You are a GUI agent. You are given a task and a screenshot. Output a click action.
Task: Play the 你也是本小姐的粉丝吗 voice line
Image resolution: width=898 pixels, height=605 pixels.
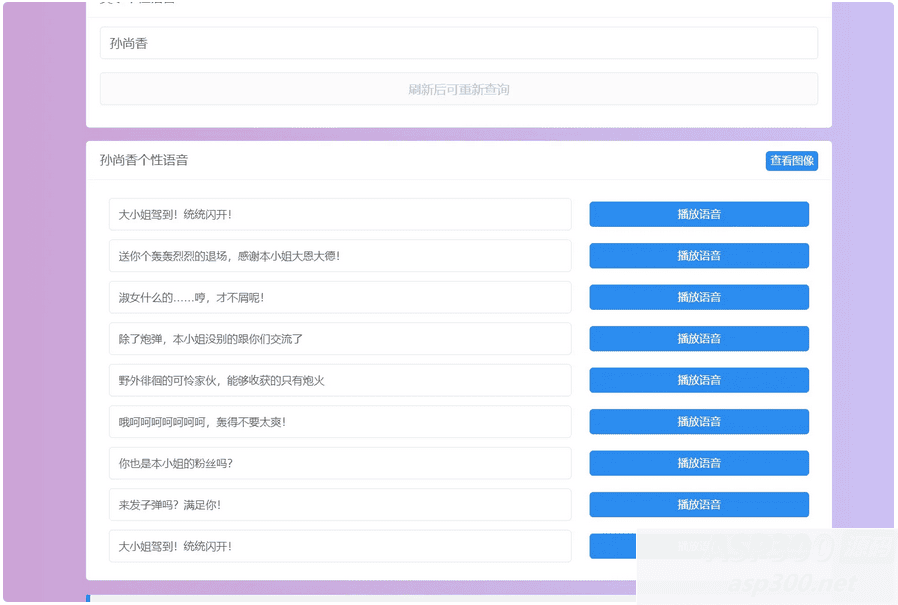pyautogui.click(x=698, y=463)
